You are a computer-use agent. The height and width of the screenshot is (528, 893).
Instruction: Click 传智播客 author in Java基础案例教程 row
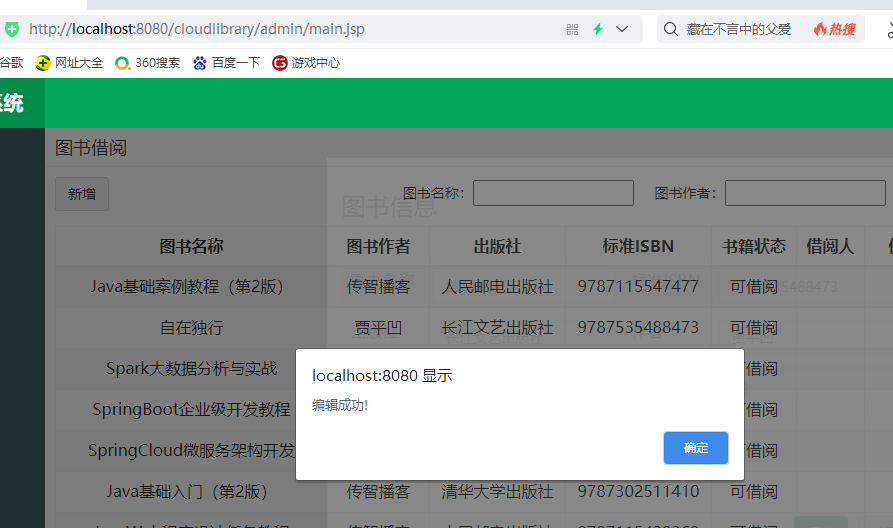(x=378, y=286)
